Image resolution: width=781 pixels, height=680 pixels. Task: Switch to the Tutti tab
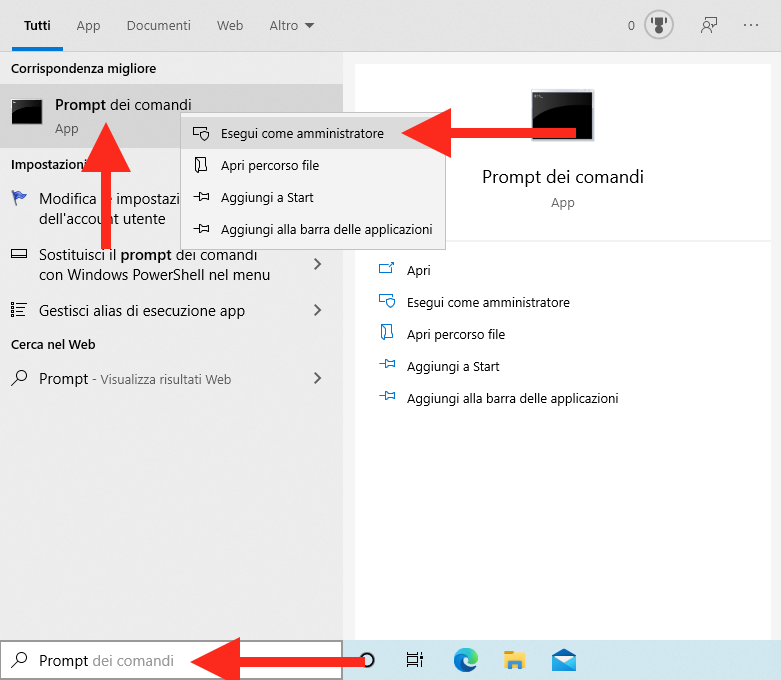(37, 25)
